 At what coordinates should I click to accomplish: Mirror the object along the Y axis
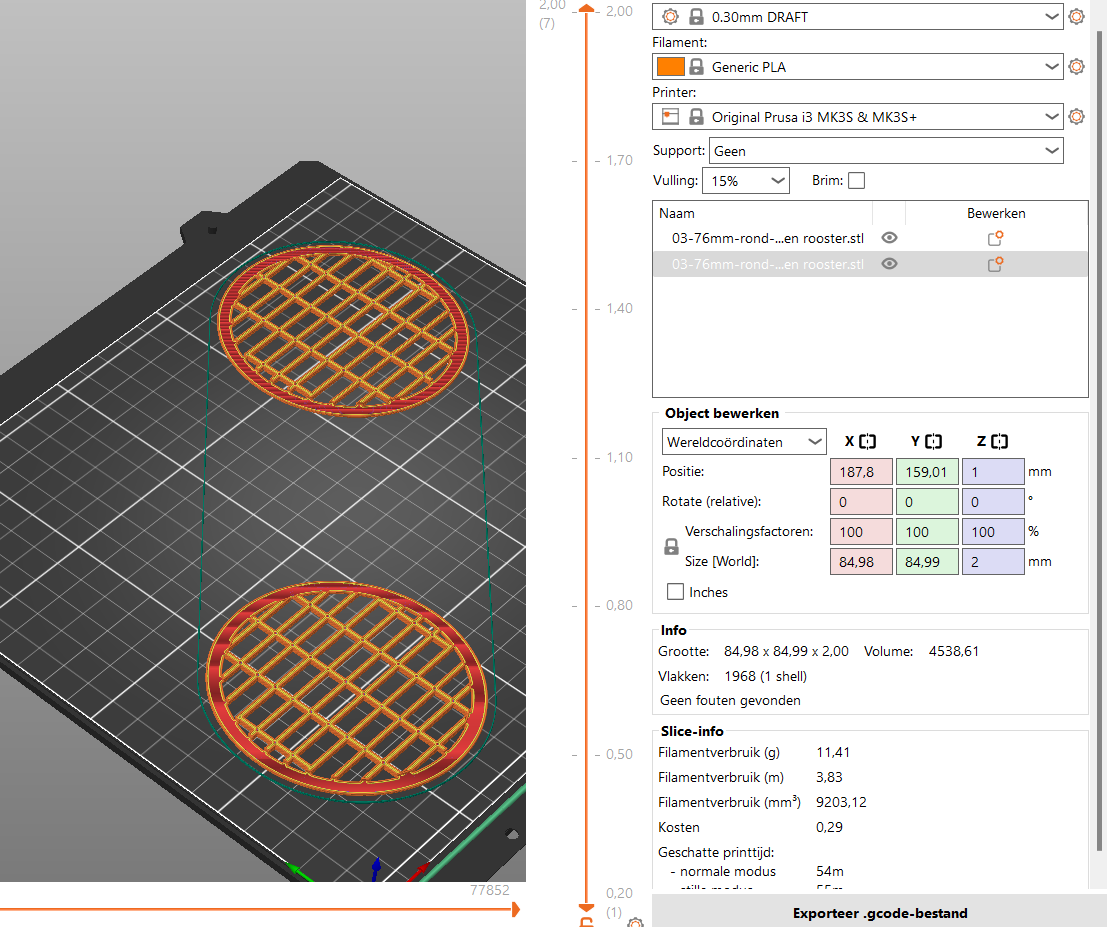click(x=934, y=441)
